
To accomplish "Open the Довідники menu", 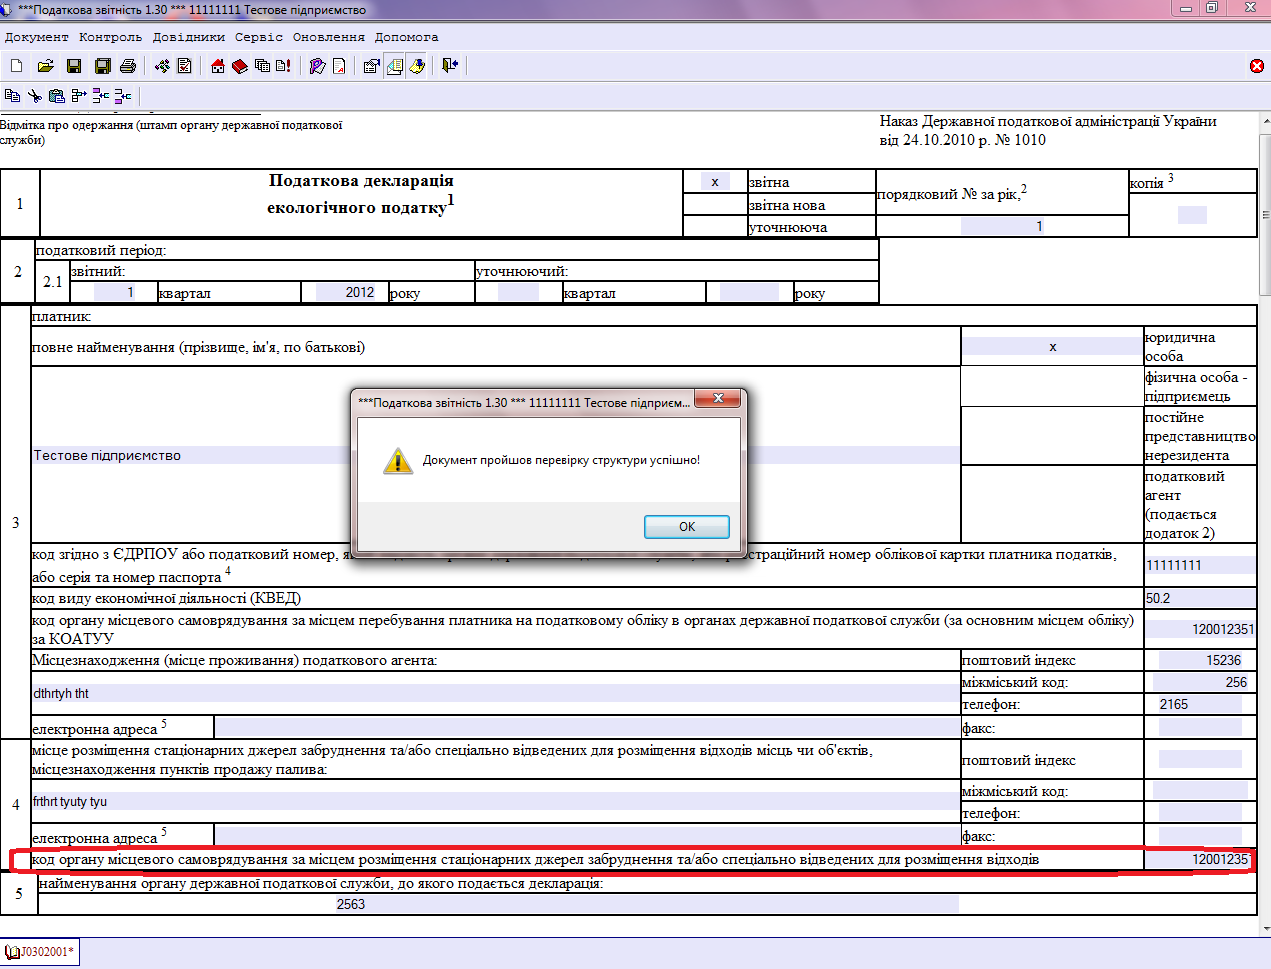I will pyautogui.click(x=189, y=37).
